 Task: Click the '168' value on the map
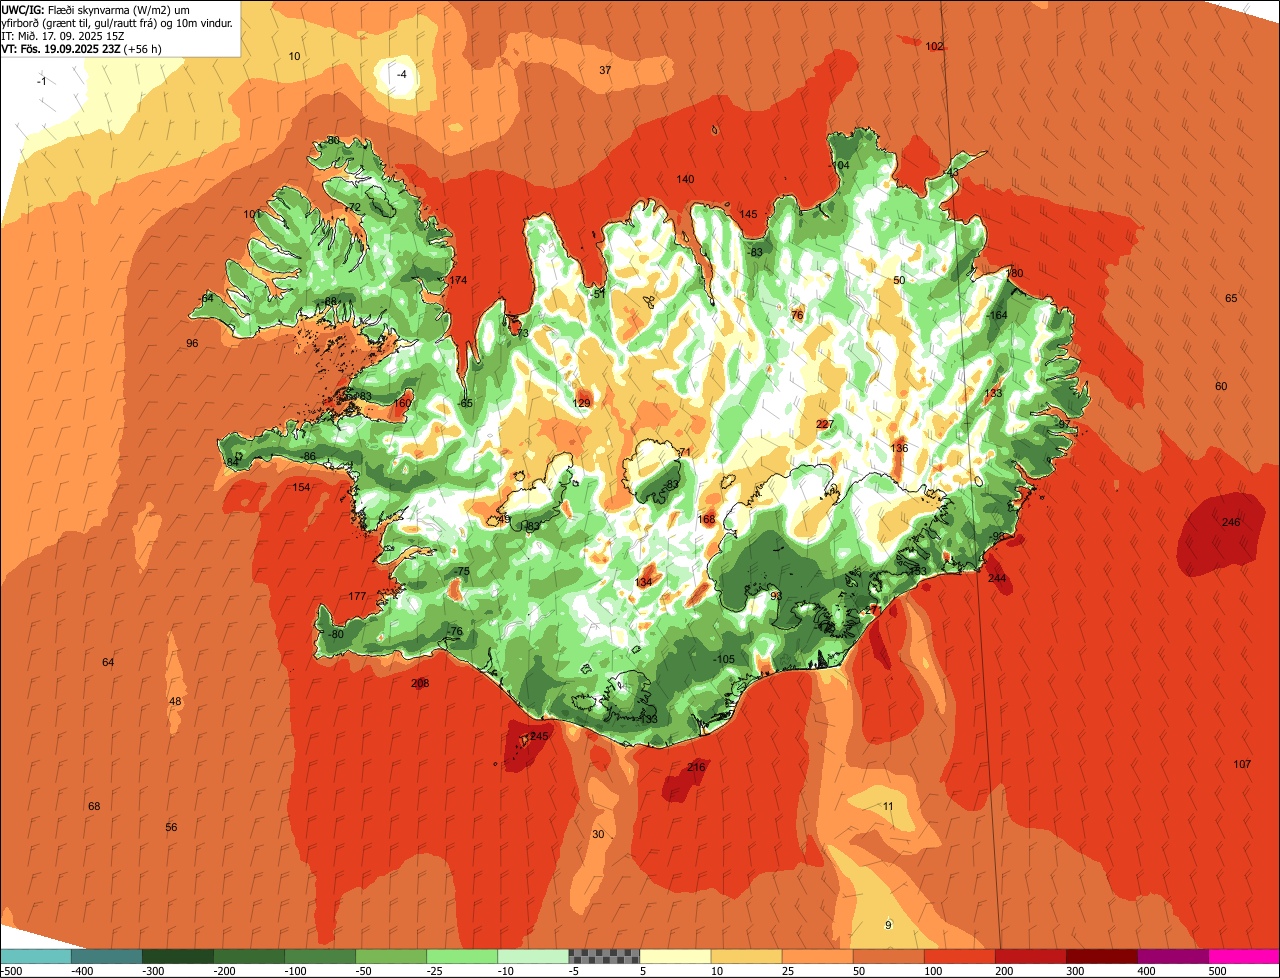coord(707,519)
